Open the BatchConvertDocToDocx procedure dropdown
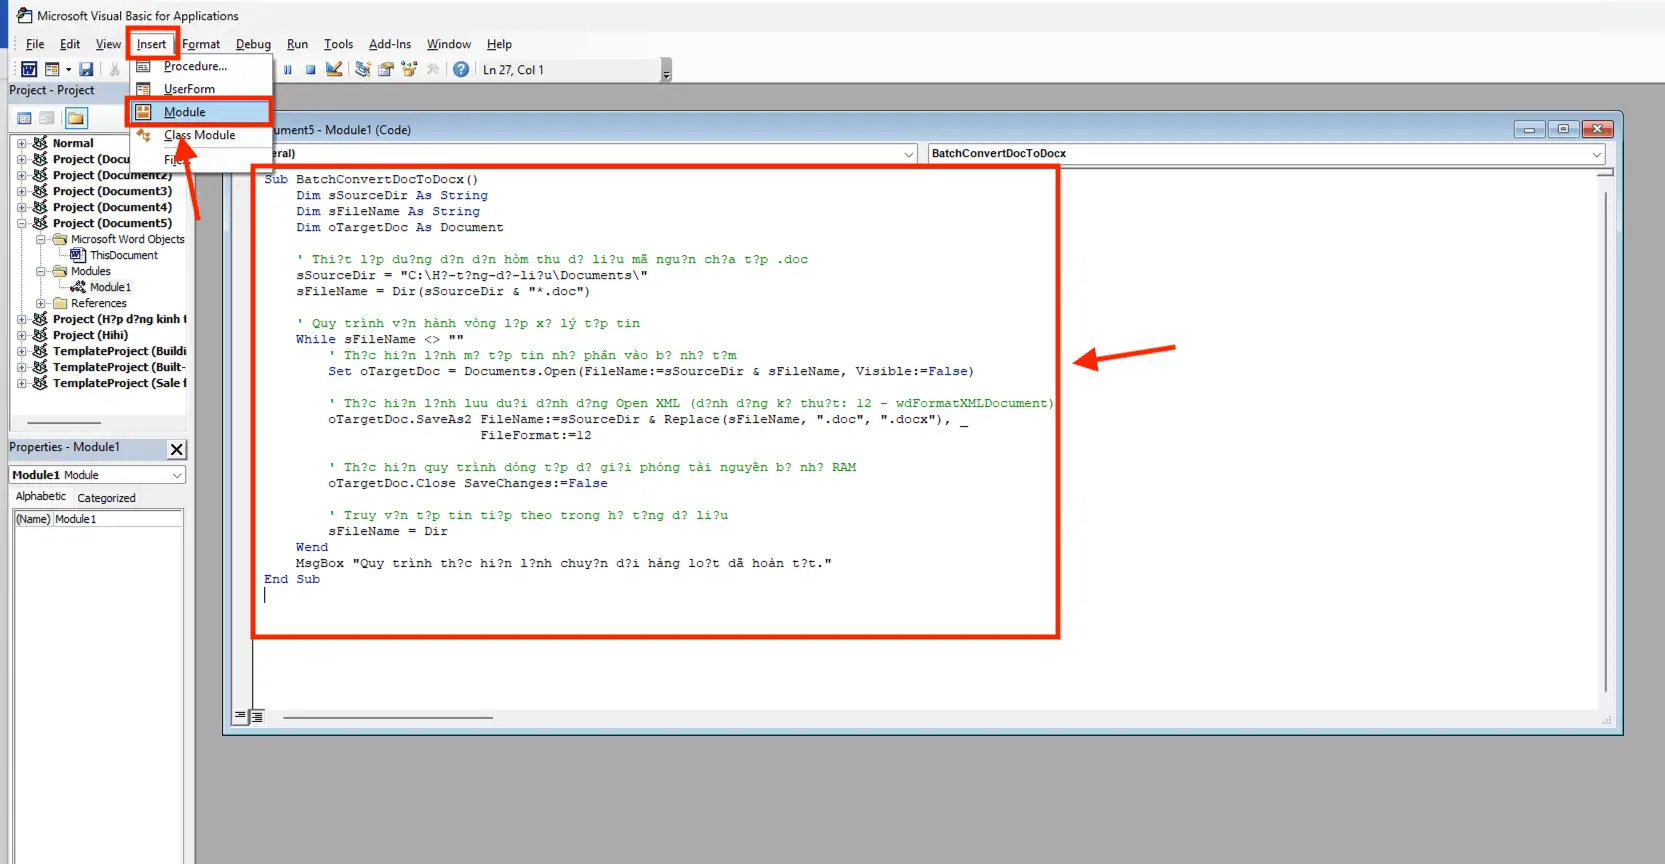This screenshot has width=1665, height=864. 1596,154
